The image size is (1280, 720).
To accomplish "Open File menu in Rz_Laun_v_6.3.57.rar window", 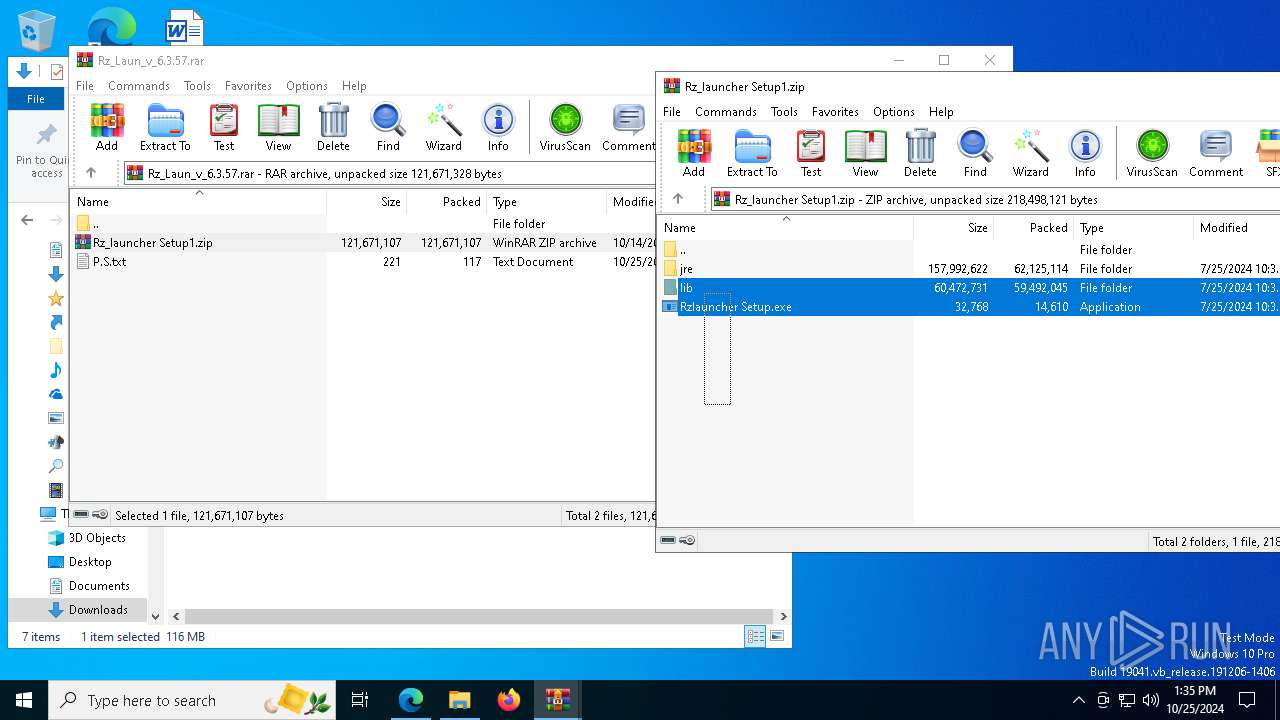I will [85, 86].
